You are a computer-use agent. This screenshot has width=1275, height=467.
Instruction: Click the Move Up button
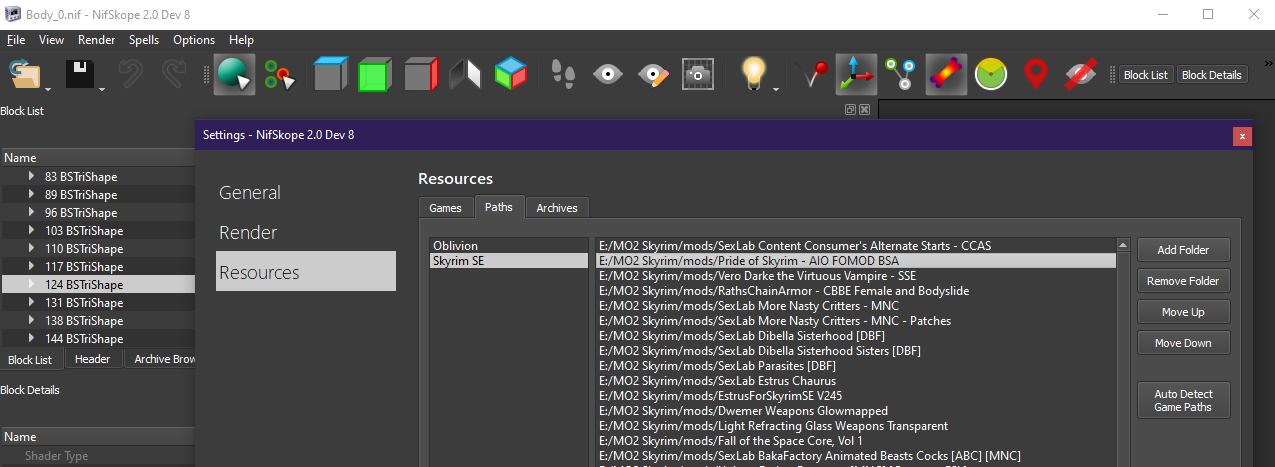pyautogui.click(x=1184, y=312)
